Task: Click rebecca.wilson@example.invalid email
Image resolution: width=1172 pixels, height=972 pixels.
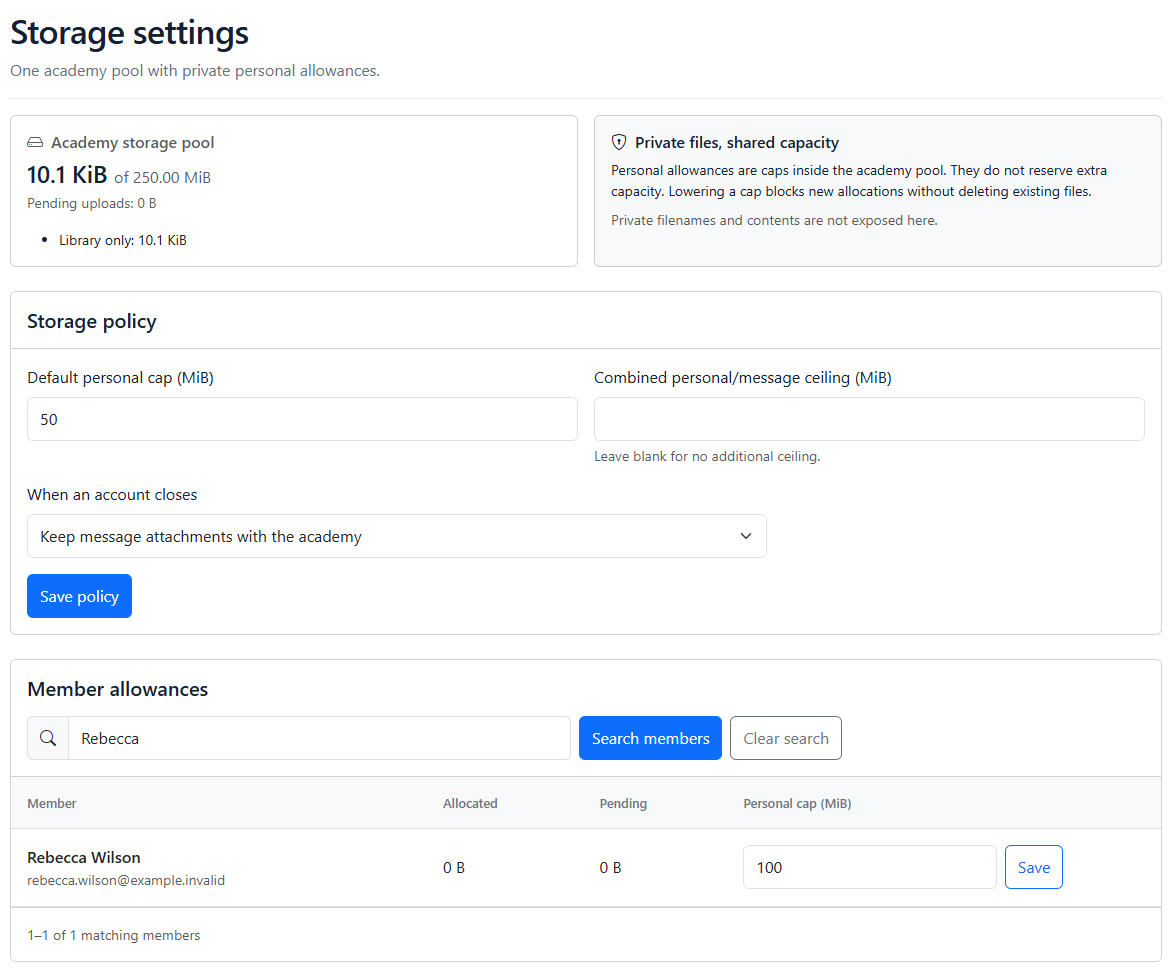Action: coord(126,881)
